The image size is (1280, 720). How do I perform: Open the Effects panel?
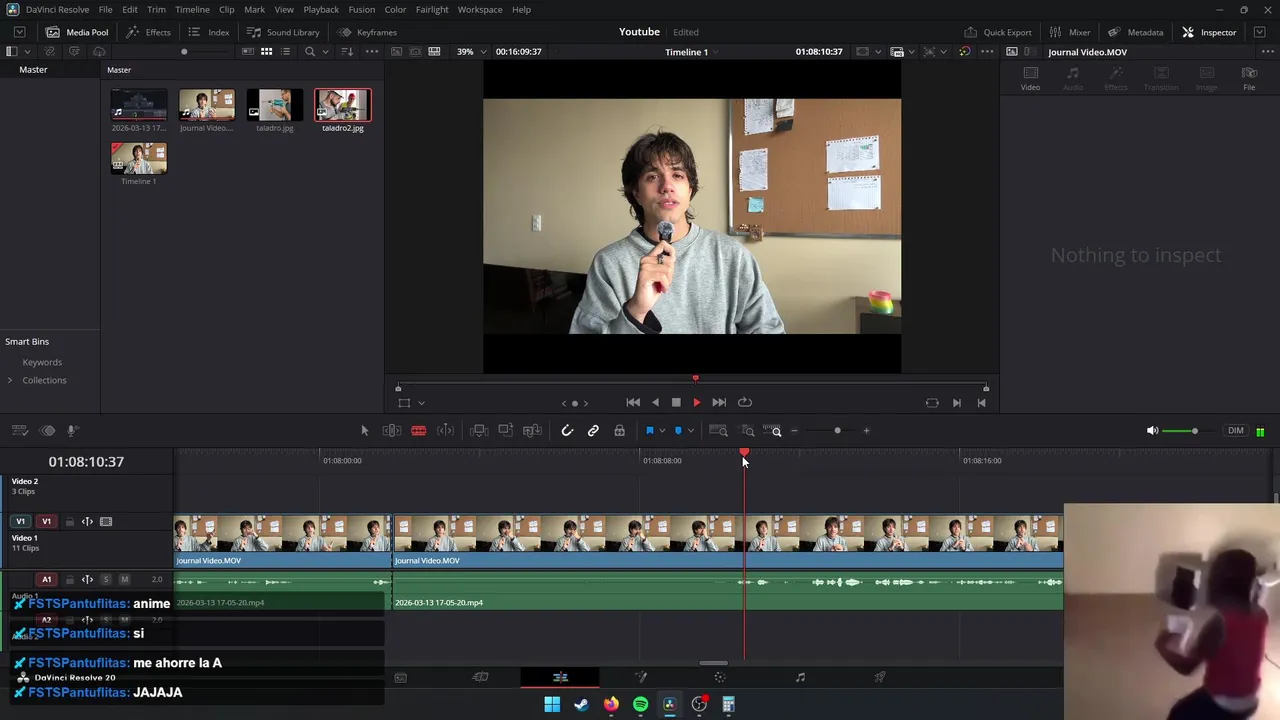click(149, 32)
